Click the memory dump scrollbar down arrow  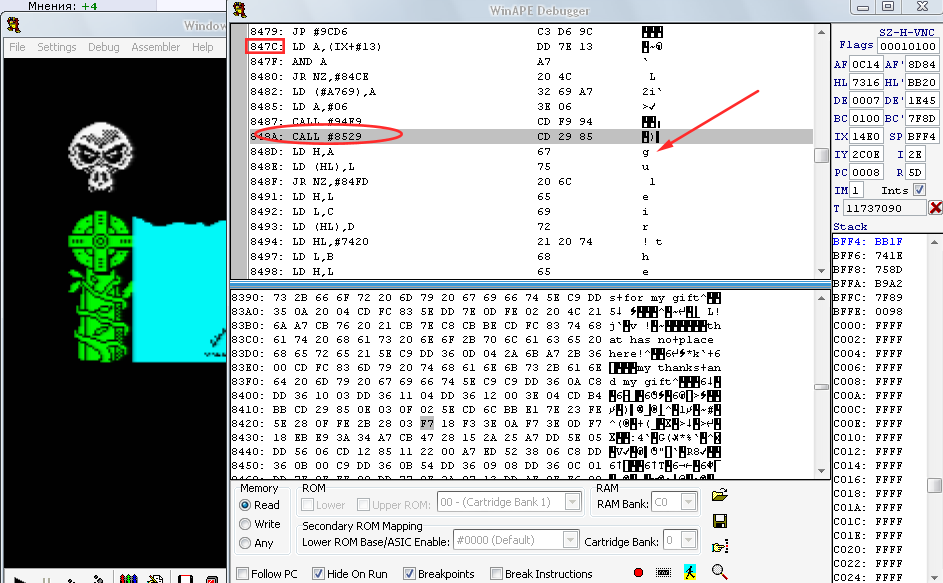[822, 471]
